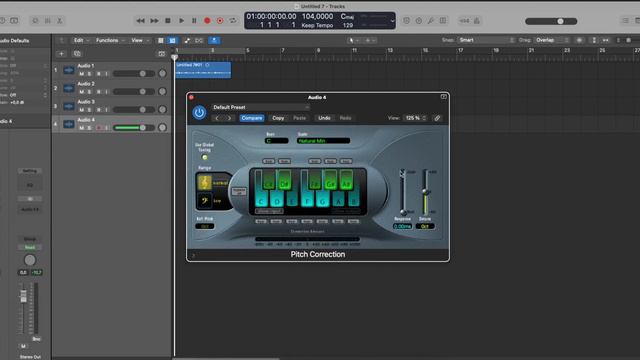Open the Tuner wrench icon
Viewport: 640px width, 360px height.
(431, 21)
